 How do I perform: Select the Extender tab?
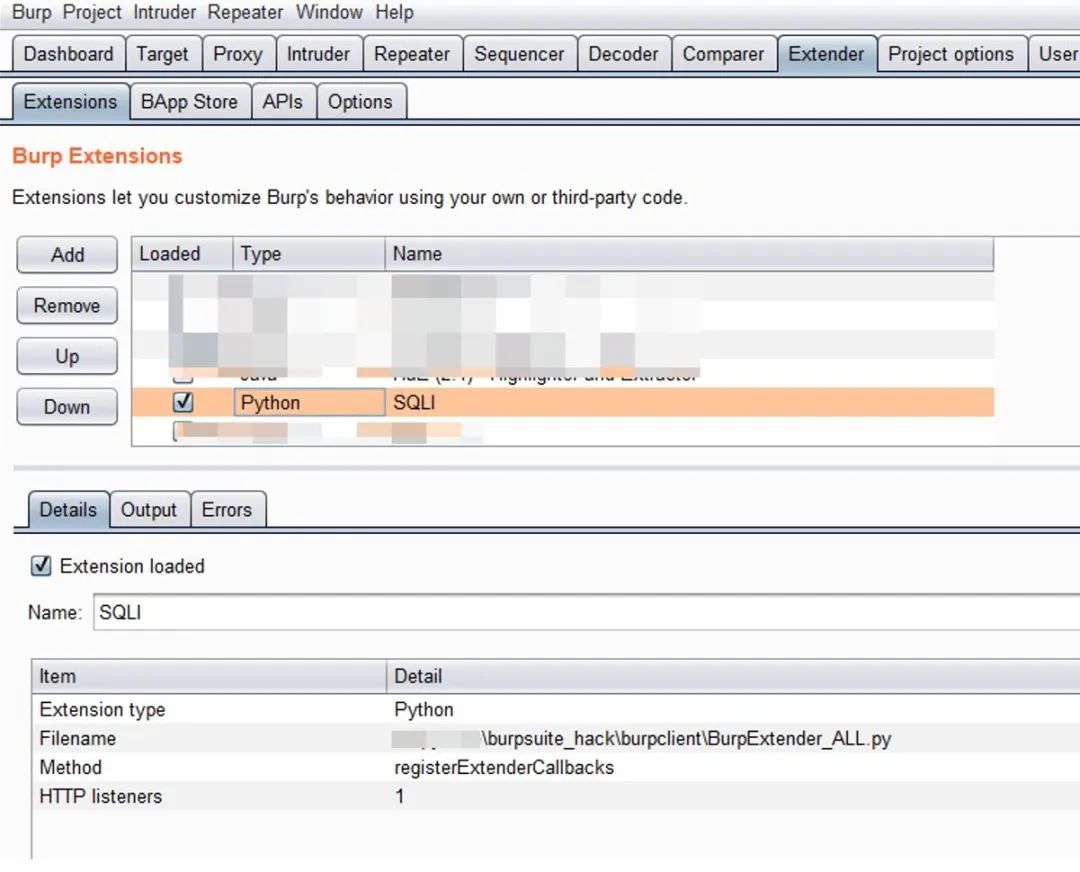(827, 54)
